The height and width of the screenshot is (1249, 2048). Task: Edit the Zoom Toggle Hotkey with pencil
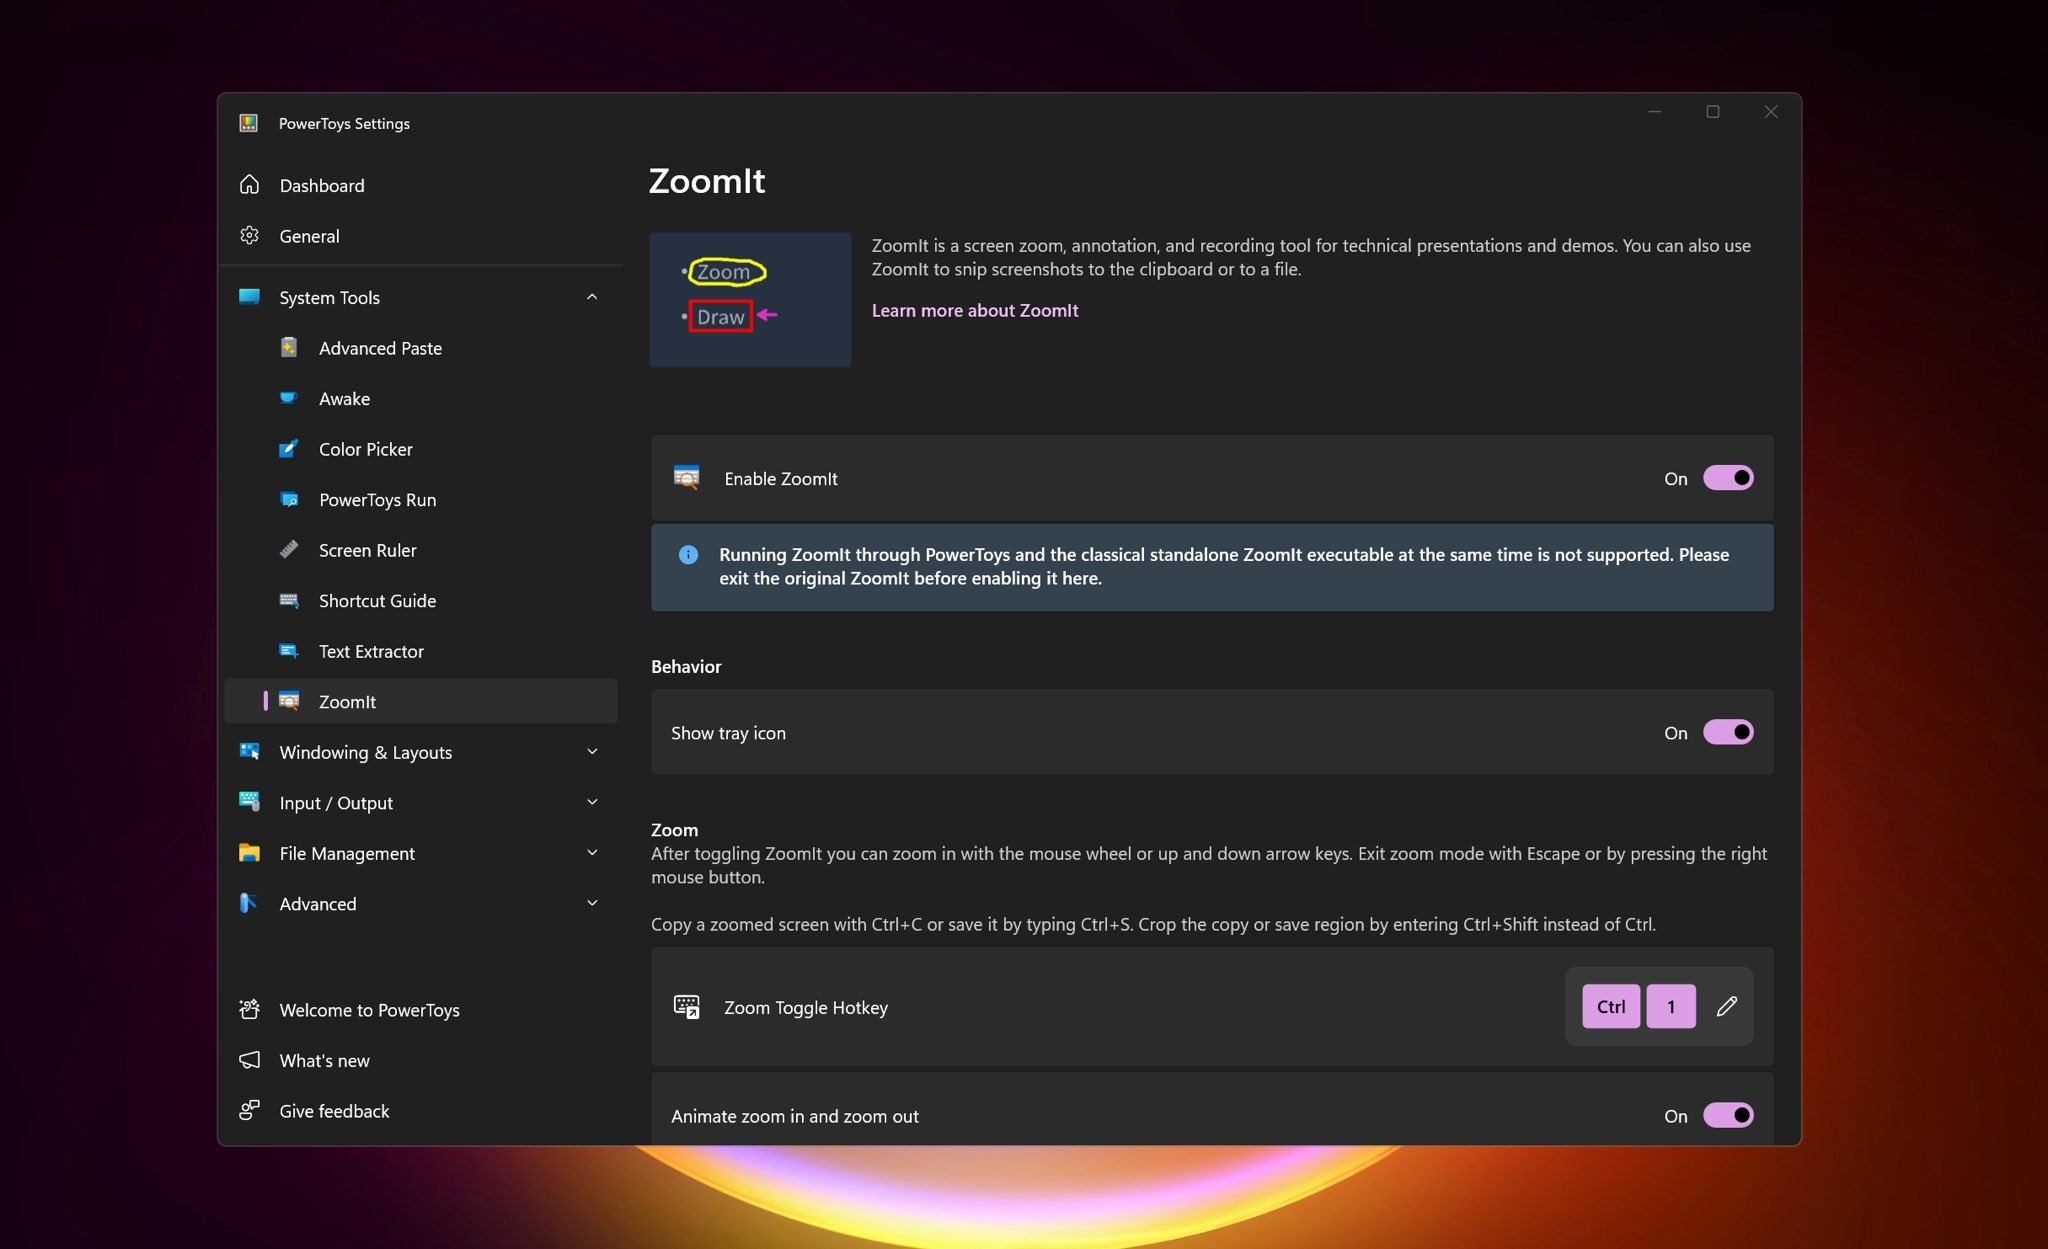(1727, 1006)
